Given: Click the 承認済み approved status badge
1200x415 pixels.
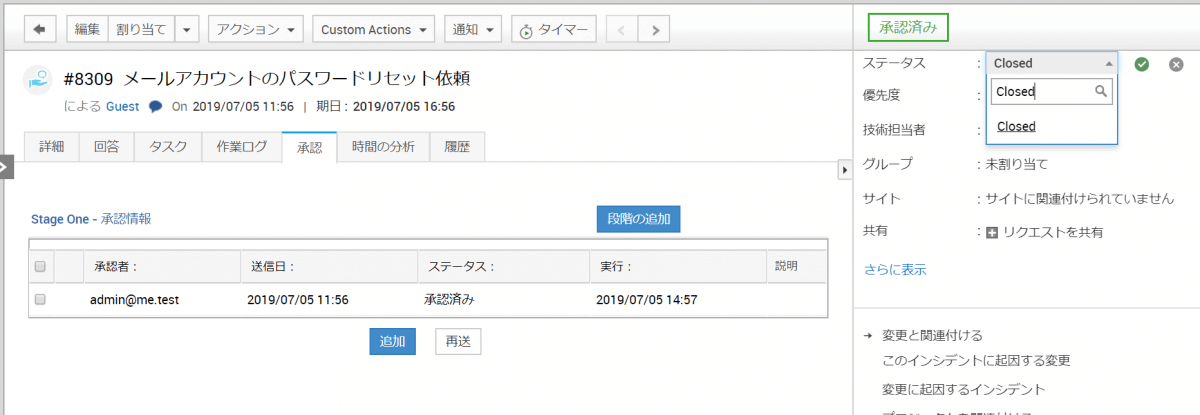Looking at the screenshot, I should click(908, 28).
